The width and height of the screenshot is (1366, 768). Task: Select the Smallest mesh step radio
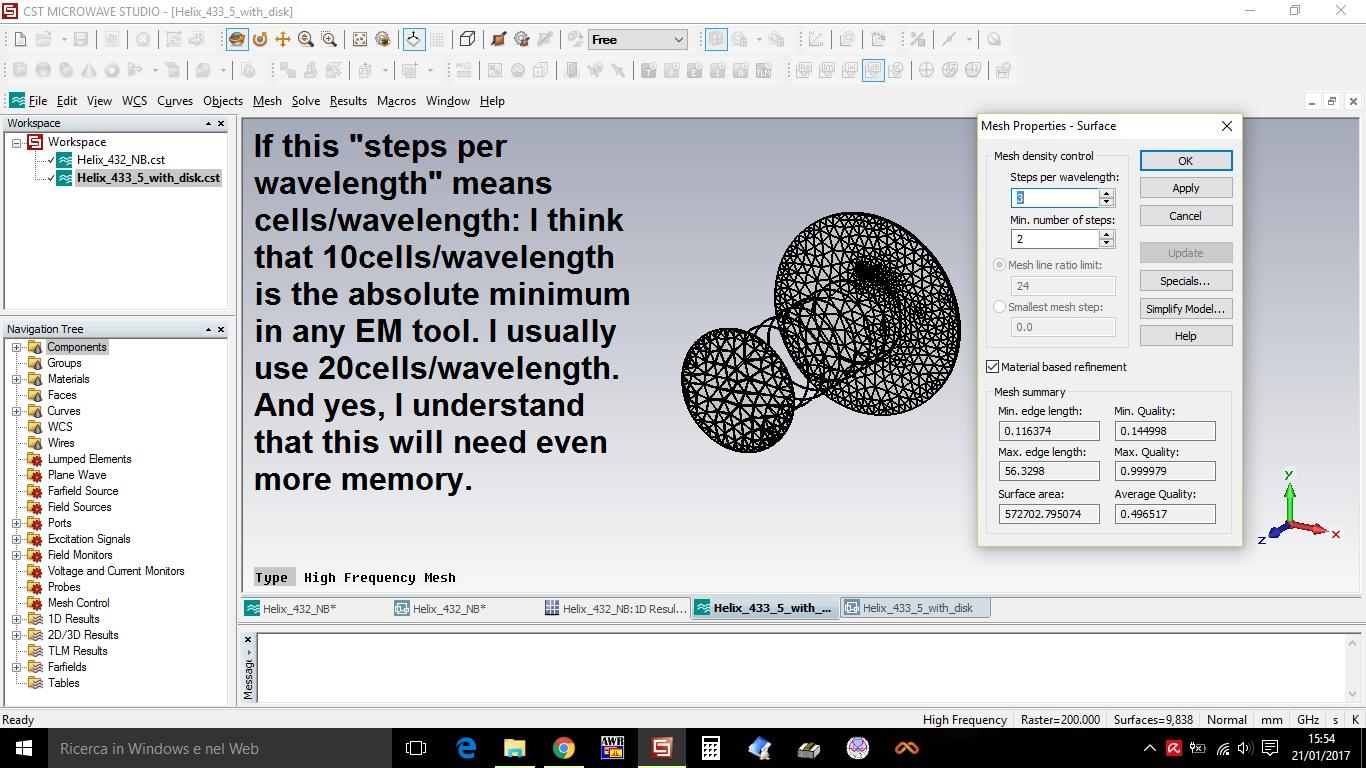(999, 307)
